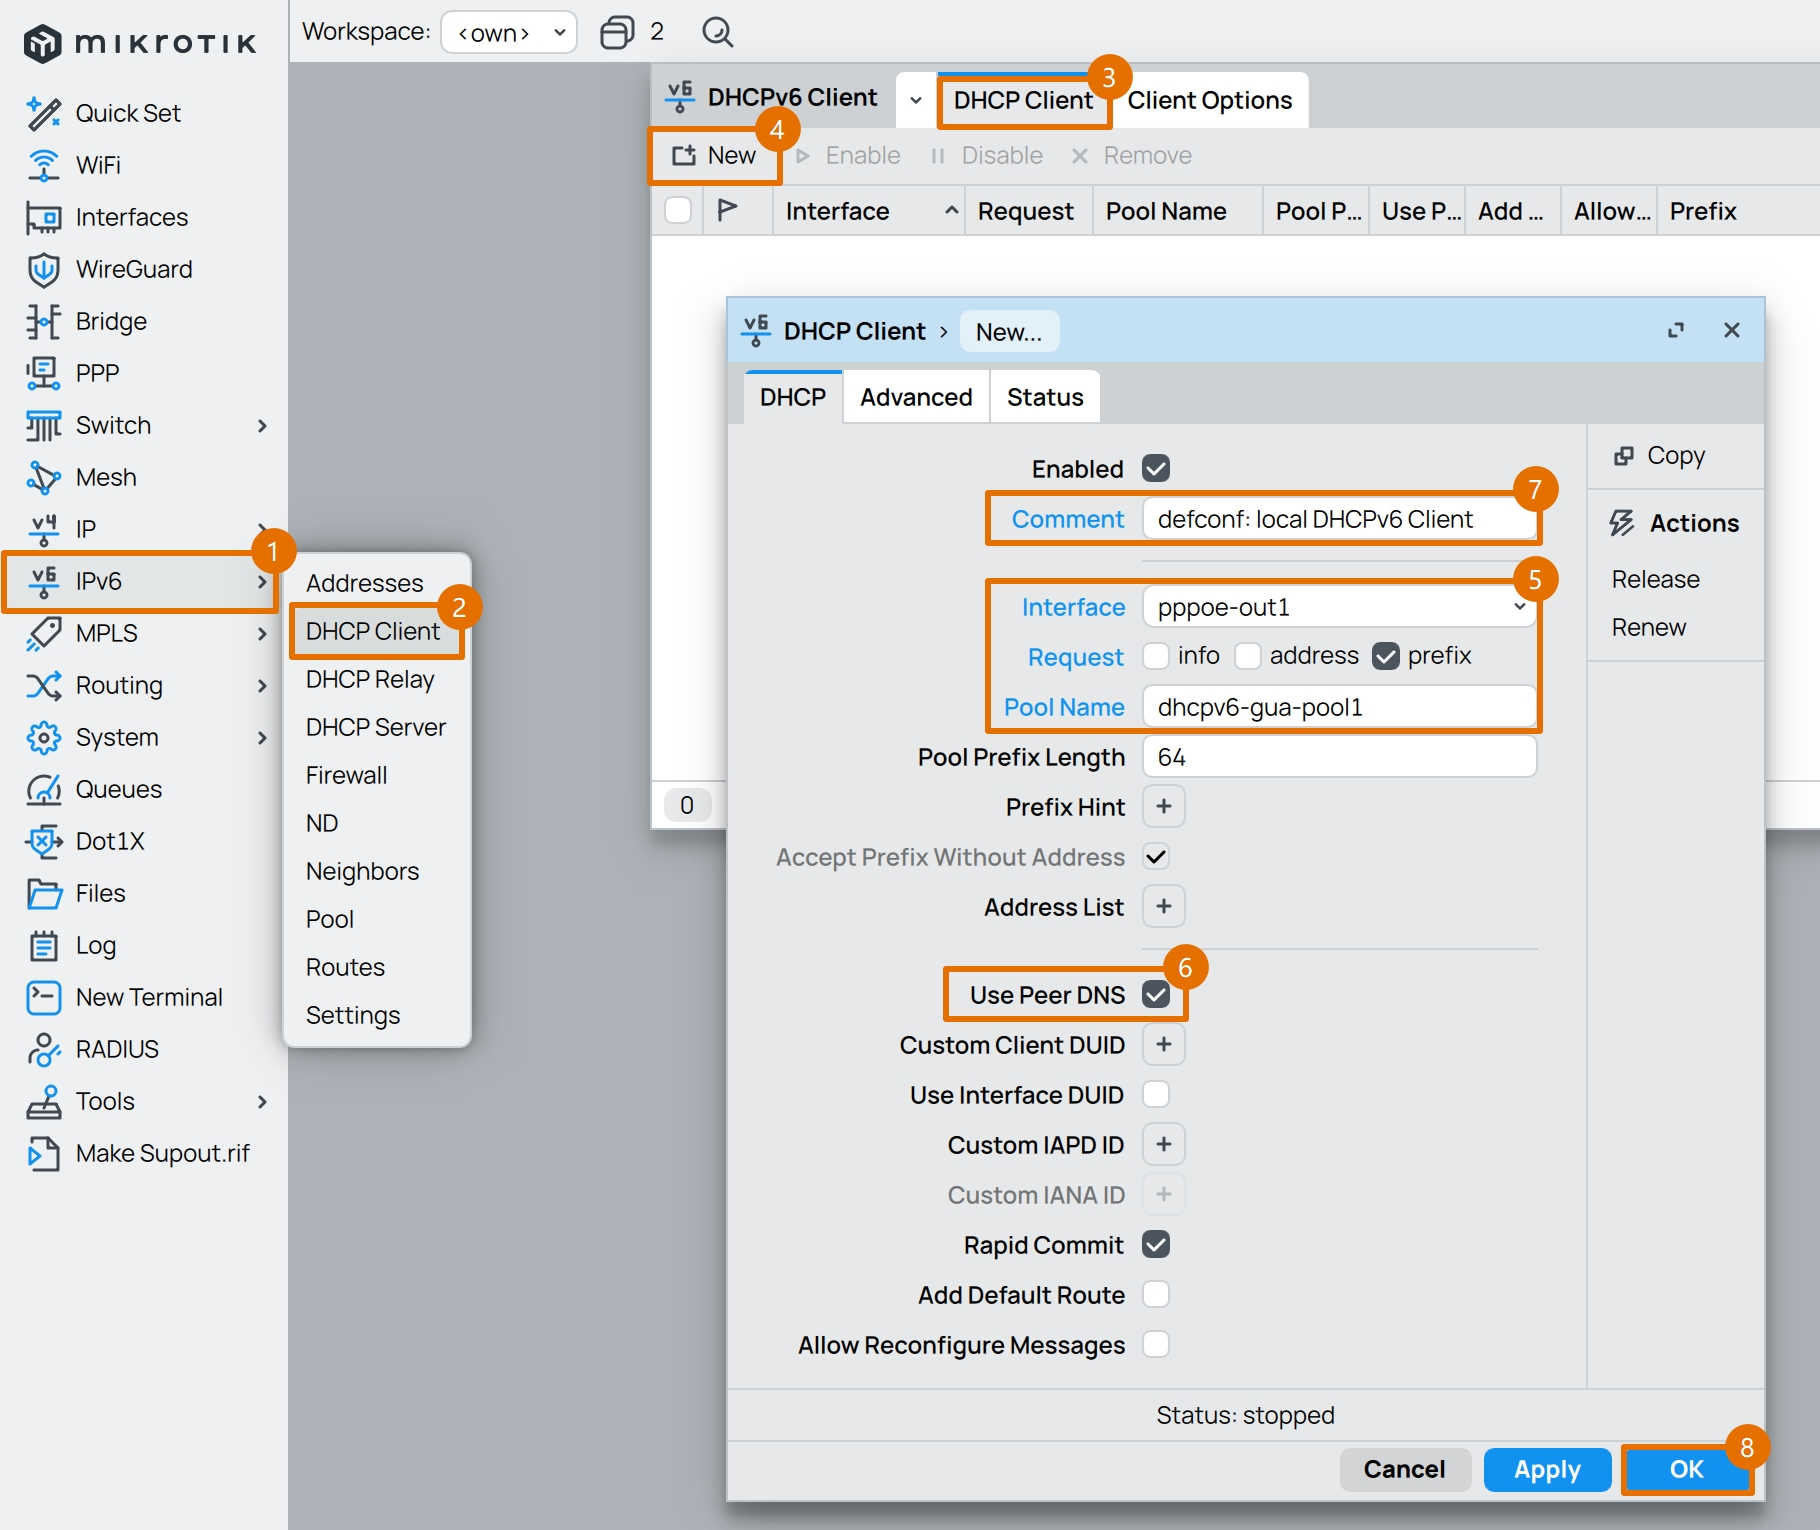Viewport: 1820px width, 1530px height.
Task: Click the Comment input field
Action: point(1339,519)
